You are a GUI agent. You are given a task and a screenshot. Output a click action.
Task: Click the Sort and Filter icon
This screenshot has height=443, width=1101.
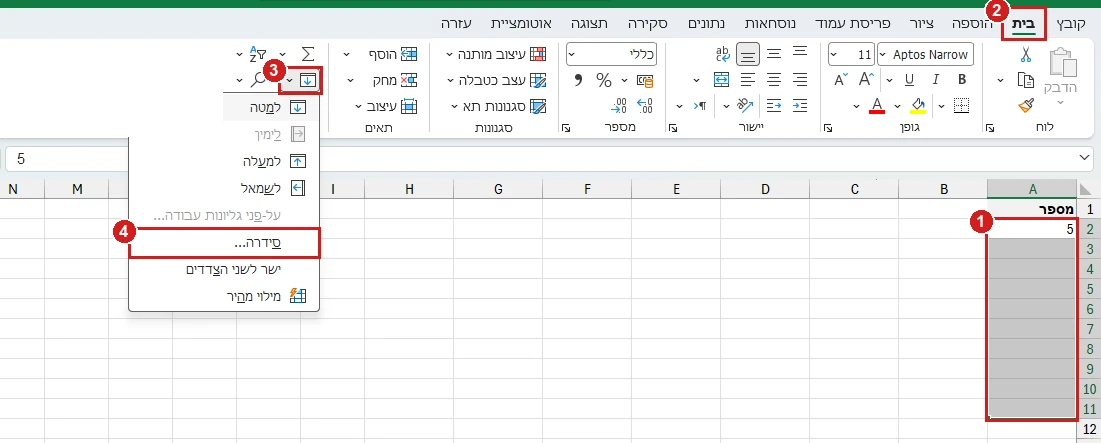tap(258, 54)
